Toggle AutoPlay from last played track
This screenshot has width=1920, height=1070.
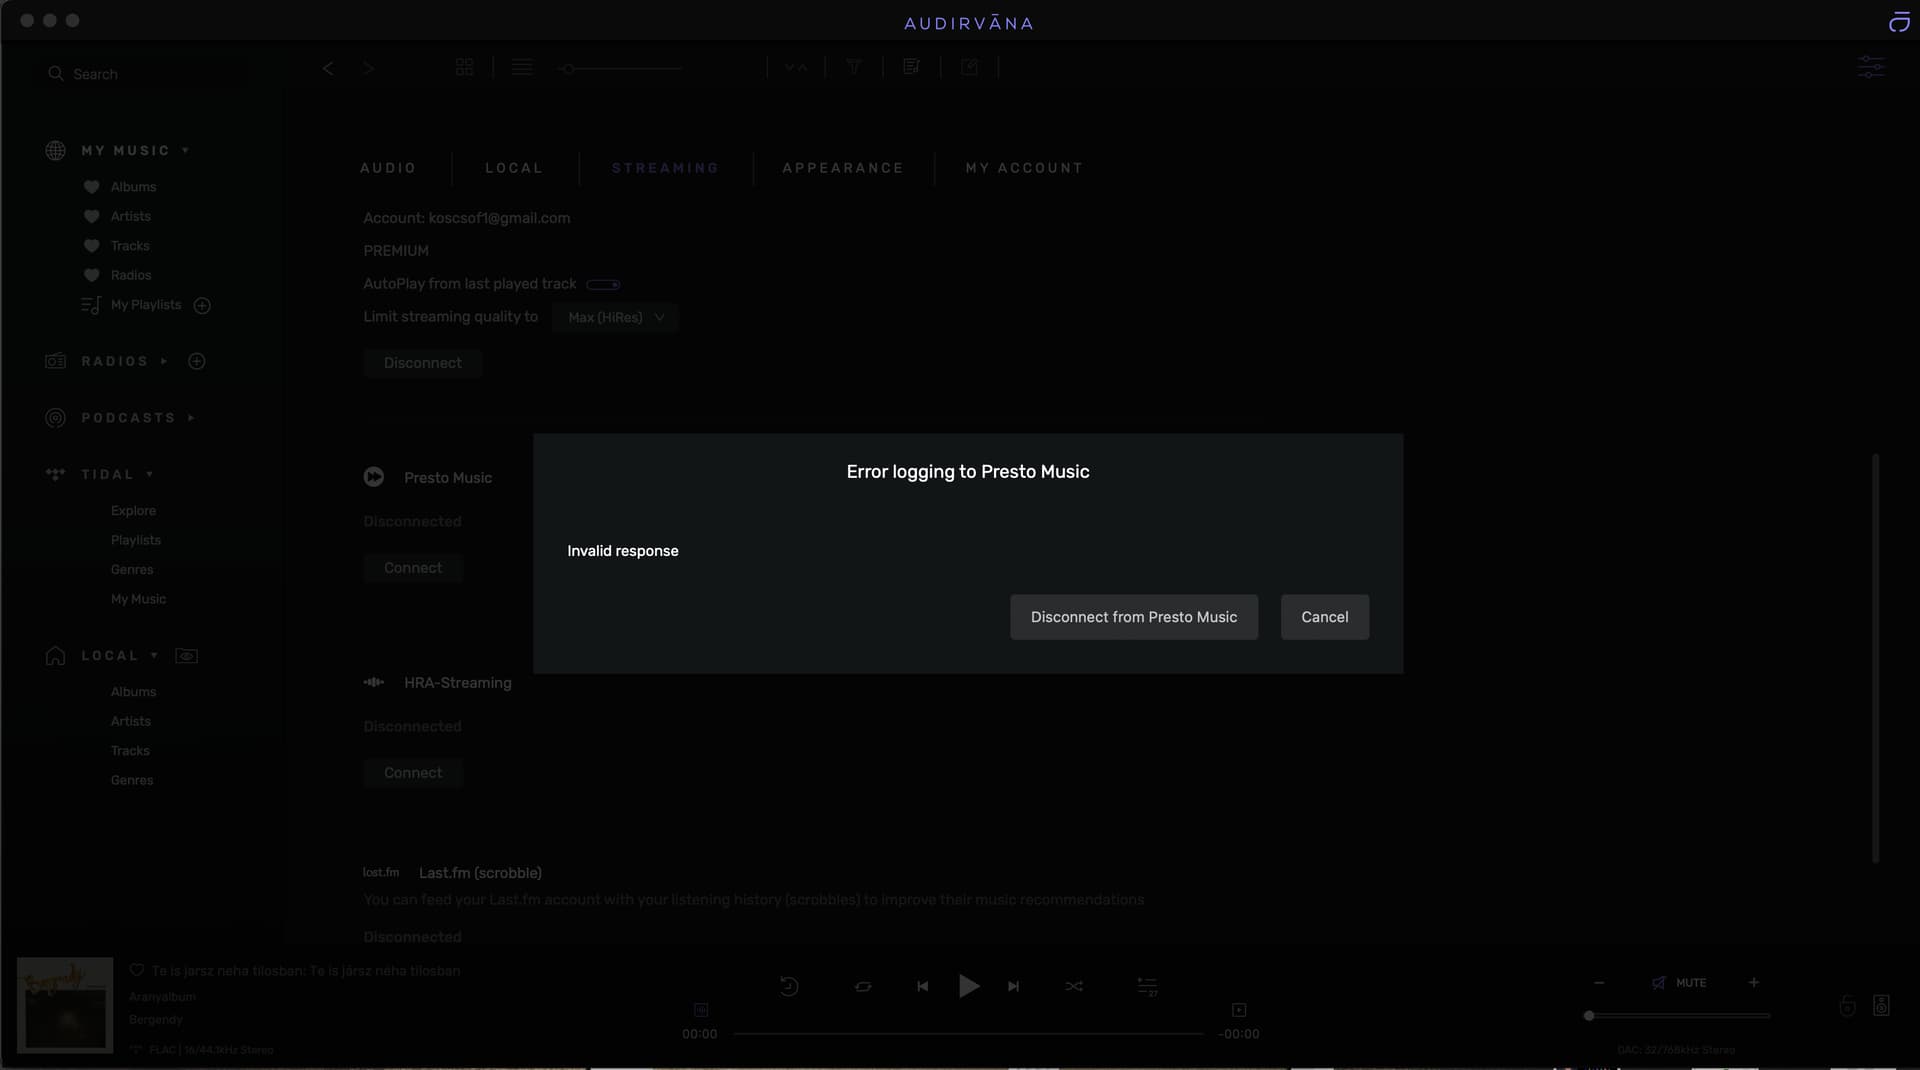click(603, 285)
